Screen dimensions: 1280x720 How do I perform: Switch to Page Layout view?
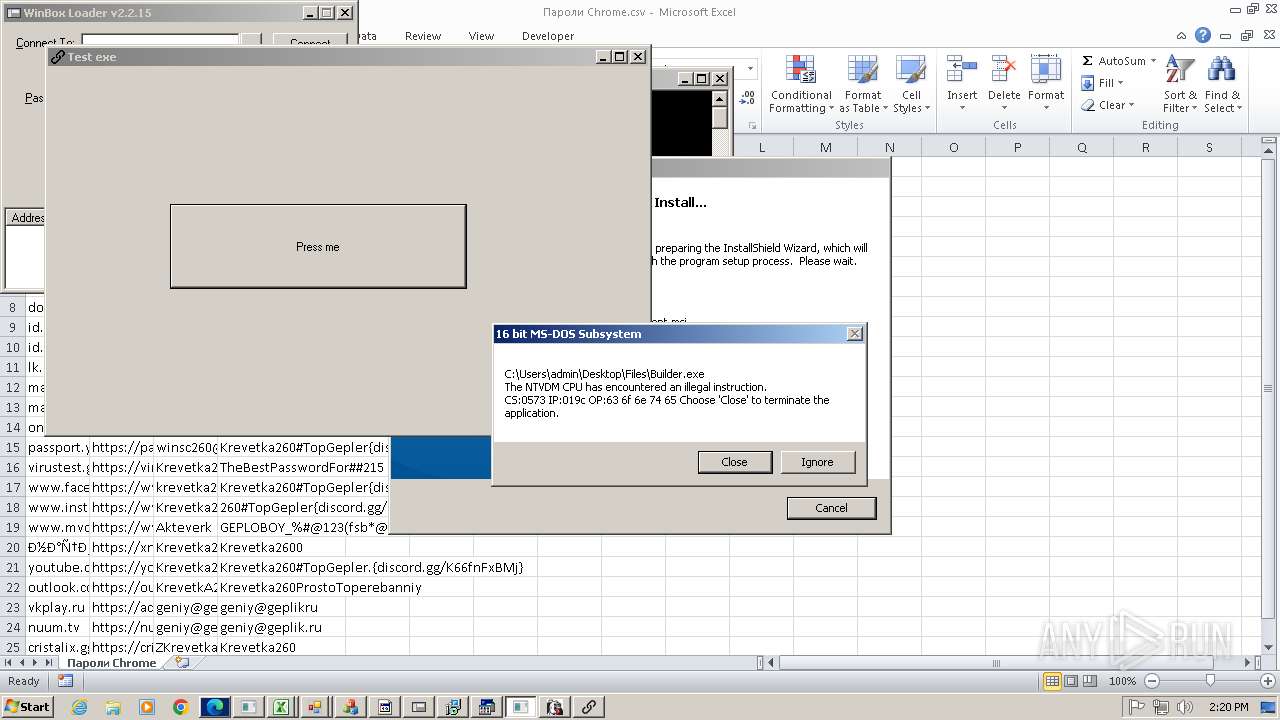1071,681
